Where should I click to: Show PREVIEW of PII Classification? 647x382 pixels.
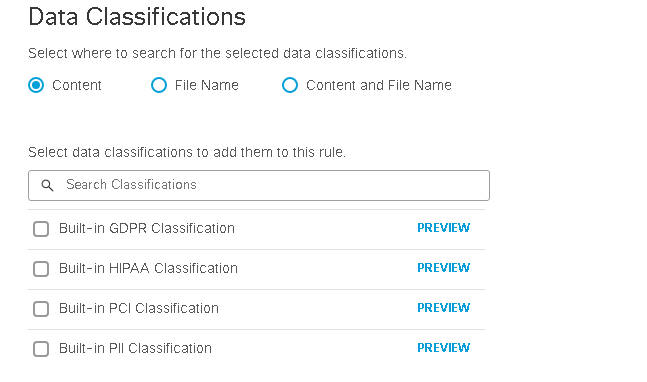pos(444,348)
